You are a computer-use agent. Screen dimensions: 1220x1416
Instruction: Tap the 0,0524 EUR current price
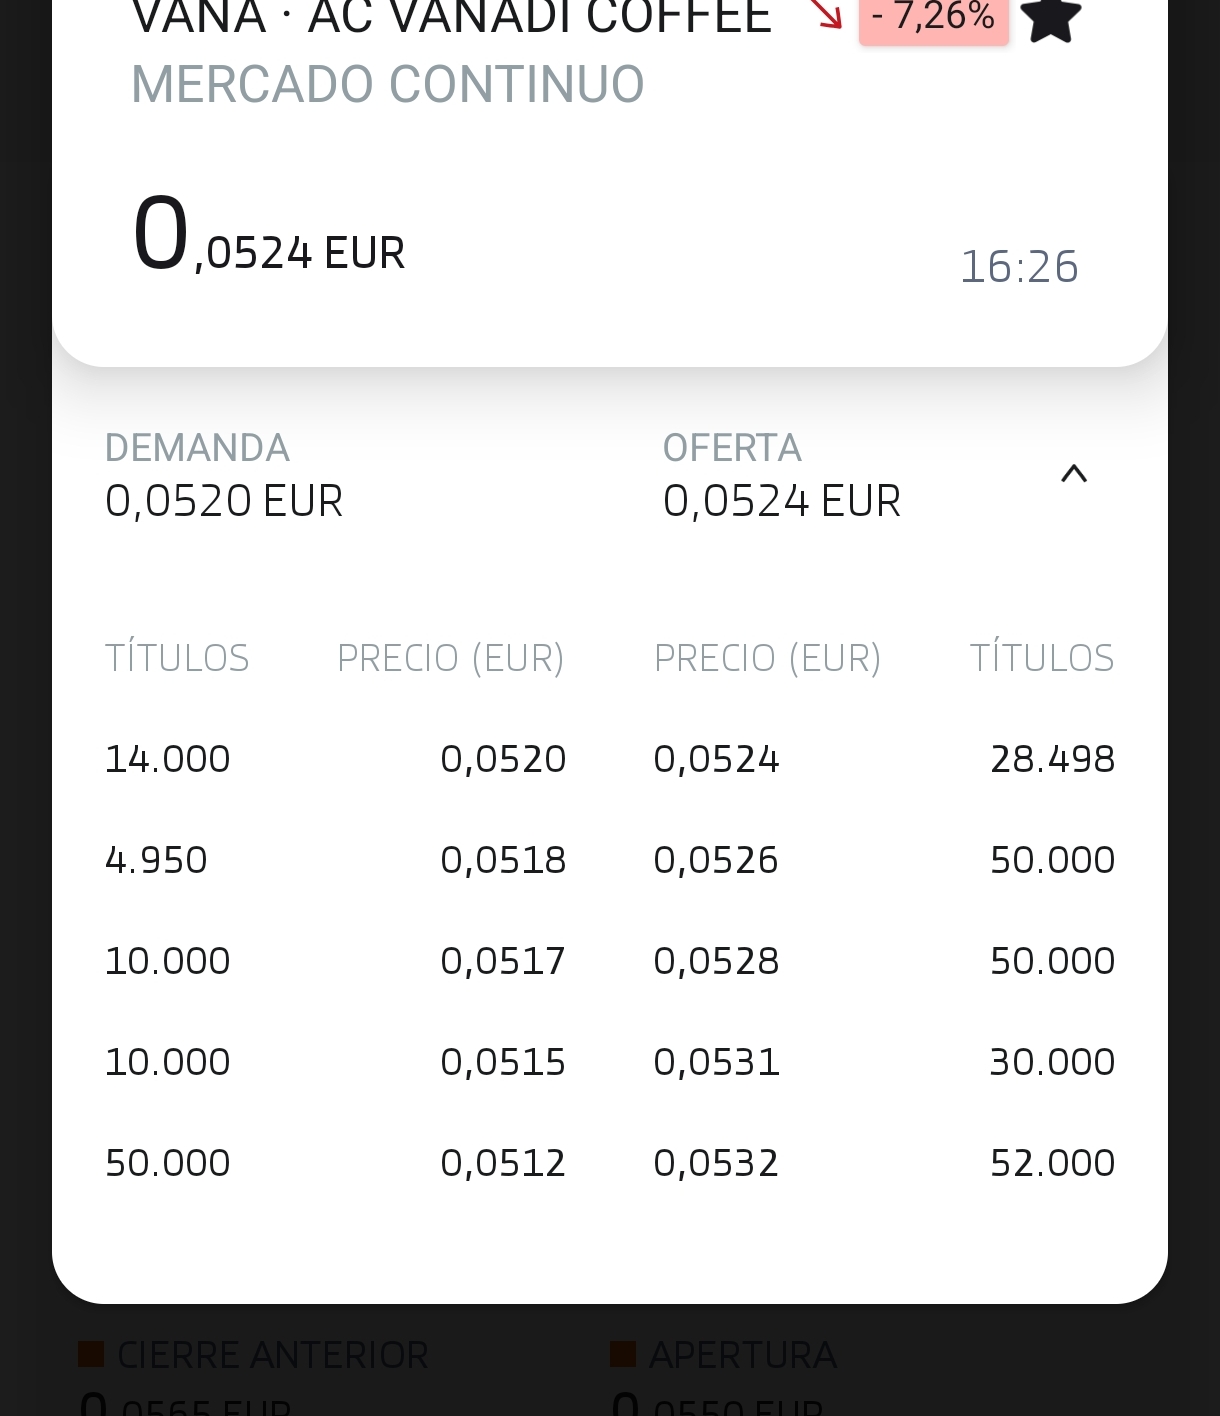pyautogui.click(x=268, y=236)
